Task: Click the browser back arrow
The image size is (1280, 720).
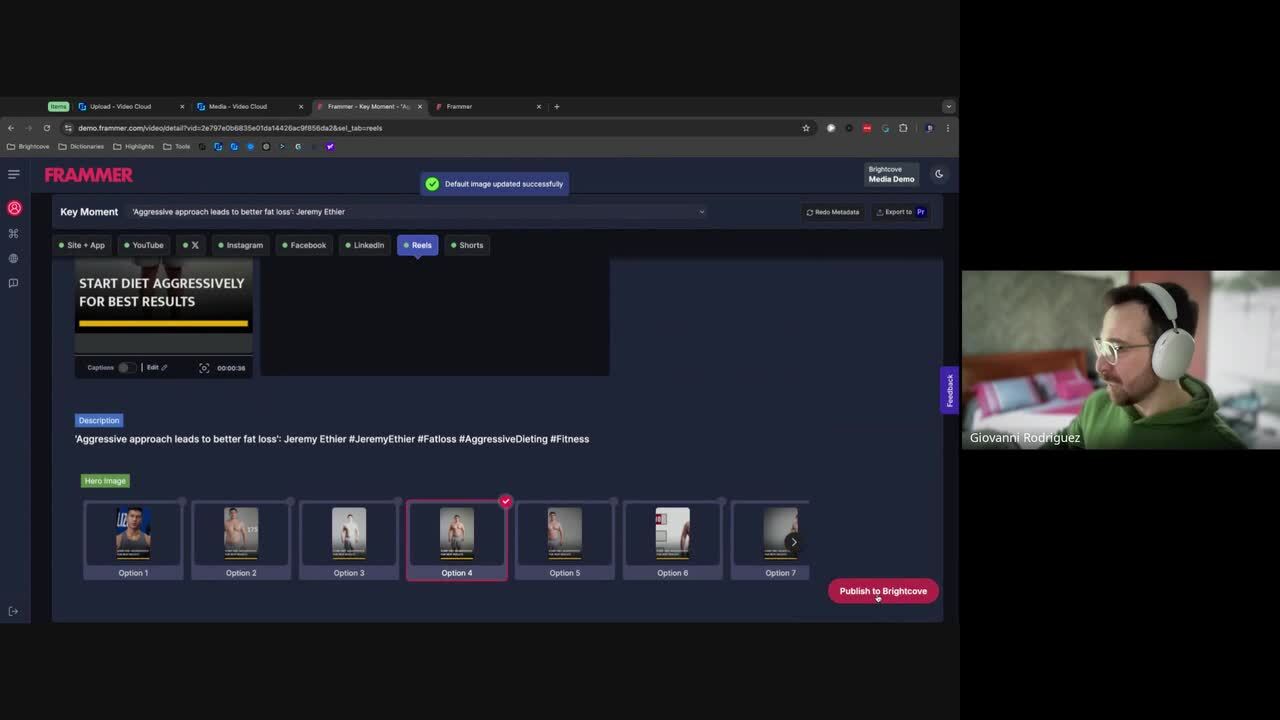Action: click(x=11, y=128)
